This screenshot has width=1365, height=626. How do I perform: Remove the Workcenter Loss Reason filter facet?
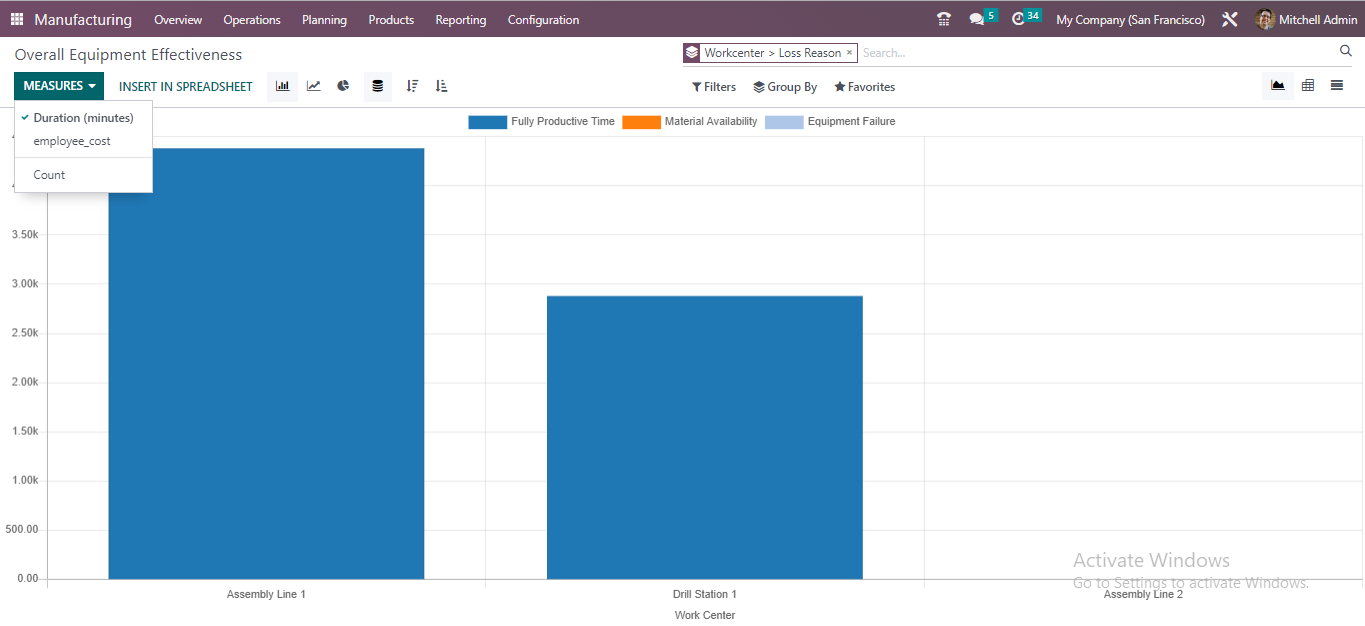[850, 52]
